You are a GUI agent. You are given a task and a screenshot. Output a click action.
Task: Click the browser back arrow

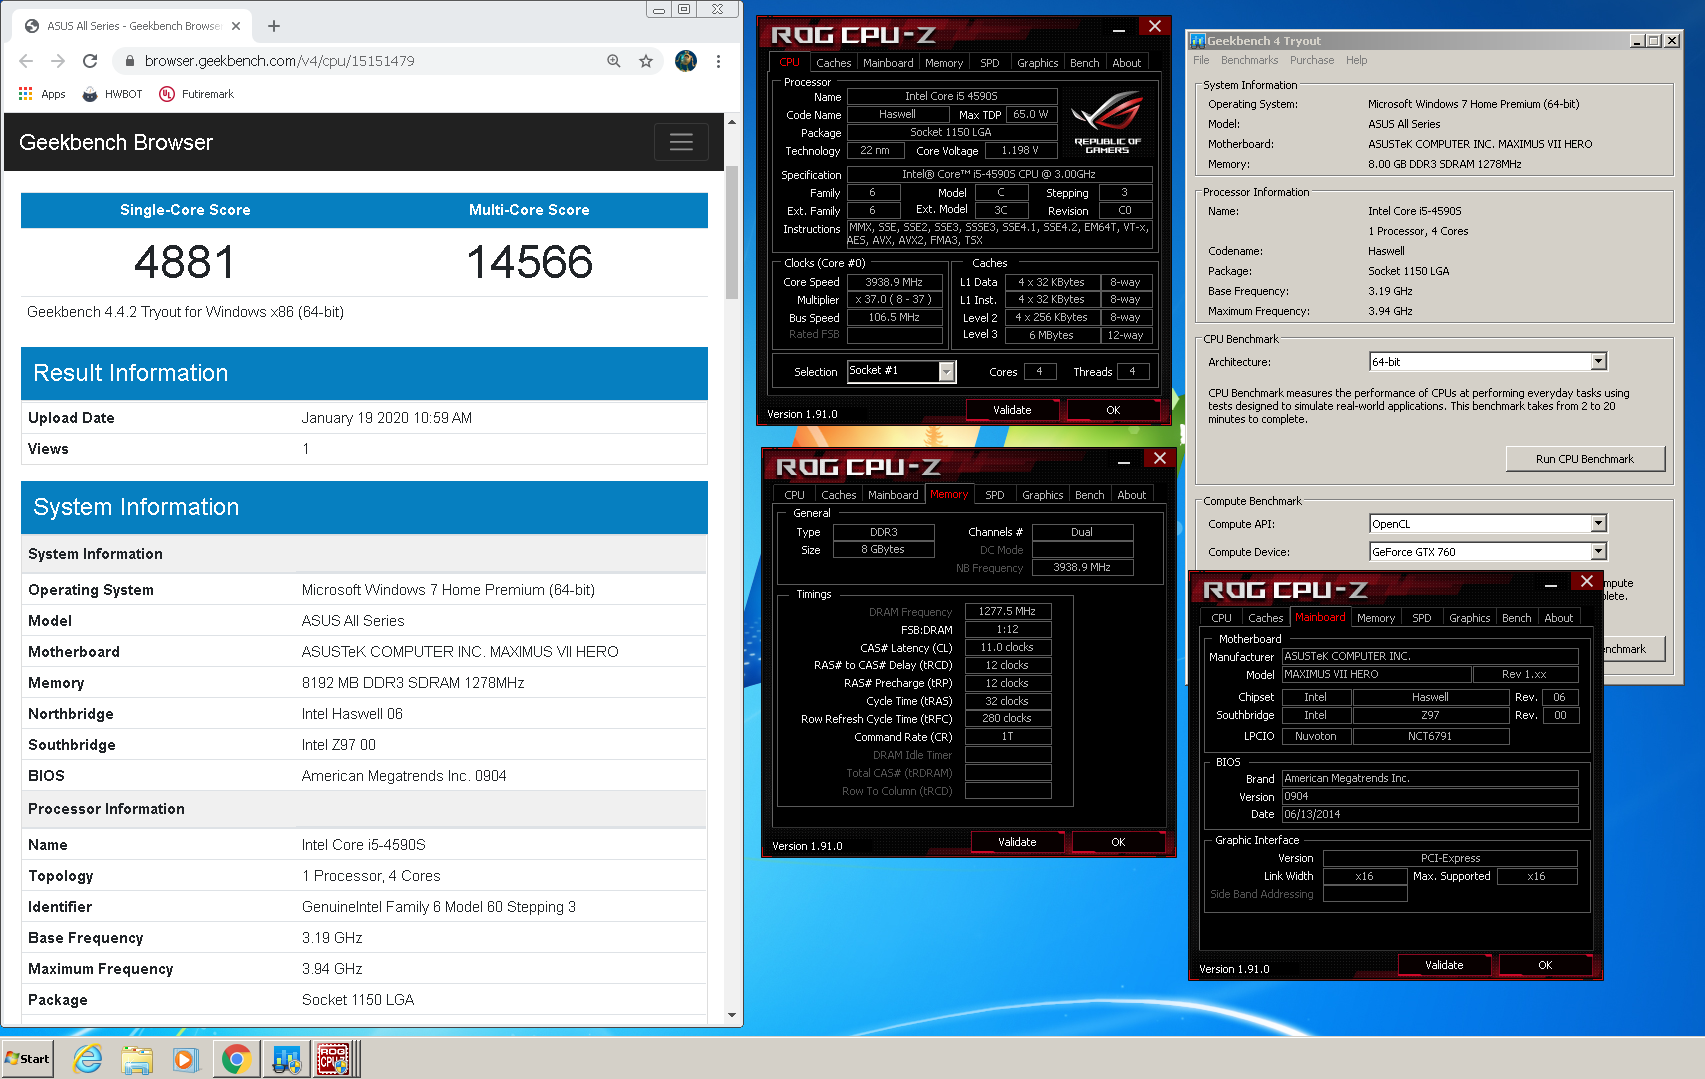(26, 61)
